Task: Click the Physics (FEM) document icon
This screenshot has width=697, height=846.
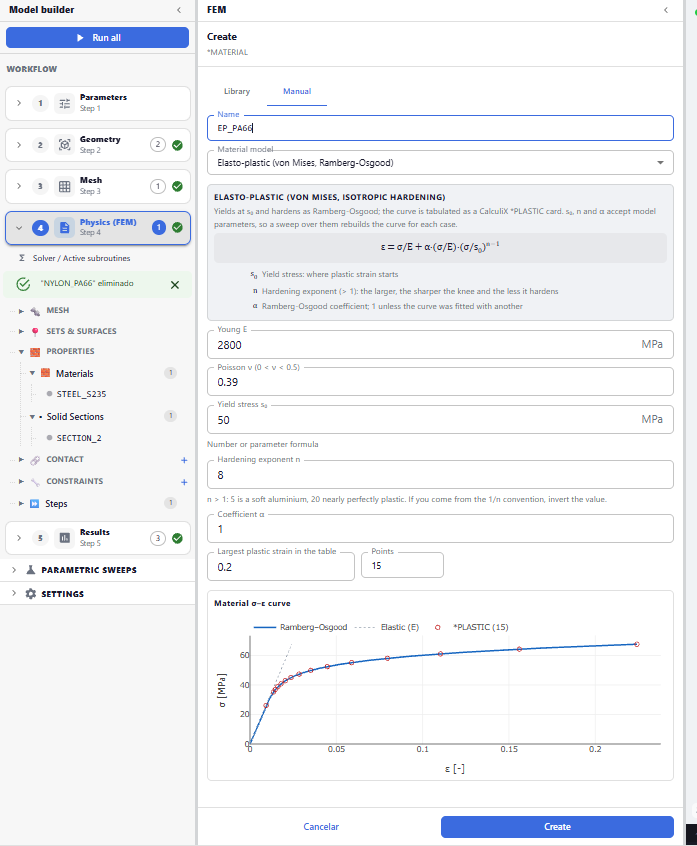Action: 65,228
